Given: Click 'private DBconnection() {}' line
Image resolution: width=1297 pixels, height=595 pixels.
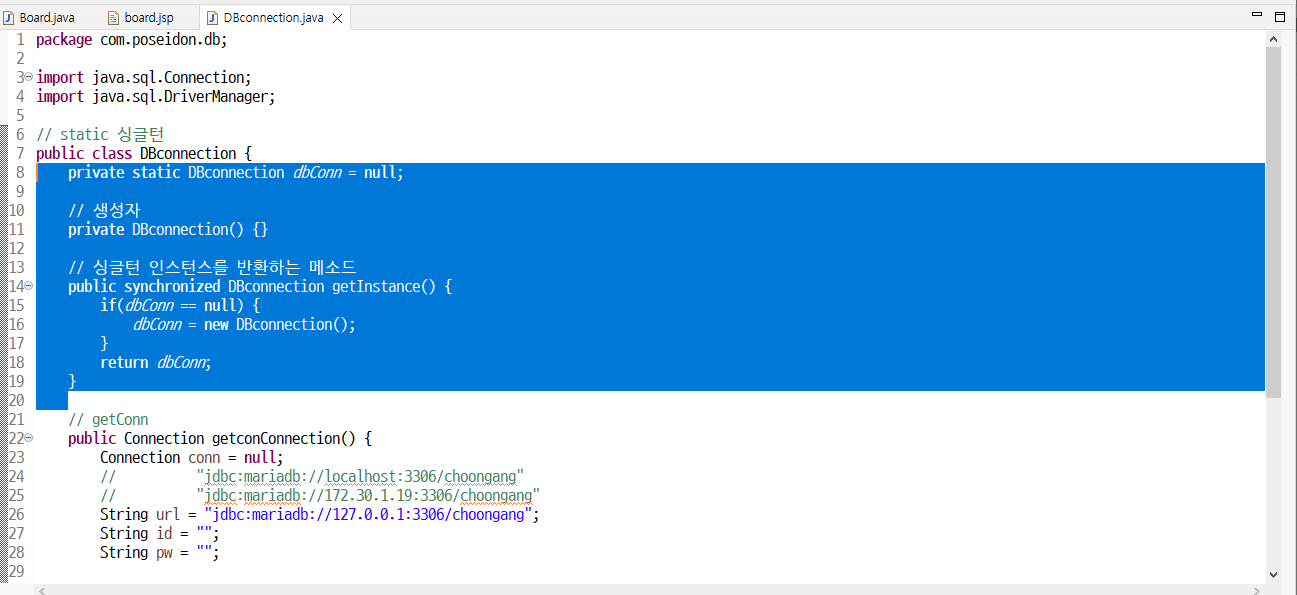Looking at the screenshot, I should click(x=168, y=230).
